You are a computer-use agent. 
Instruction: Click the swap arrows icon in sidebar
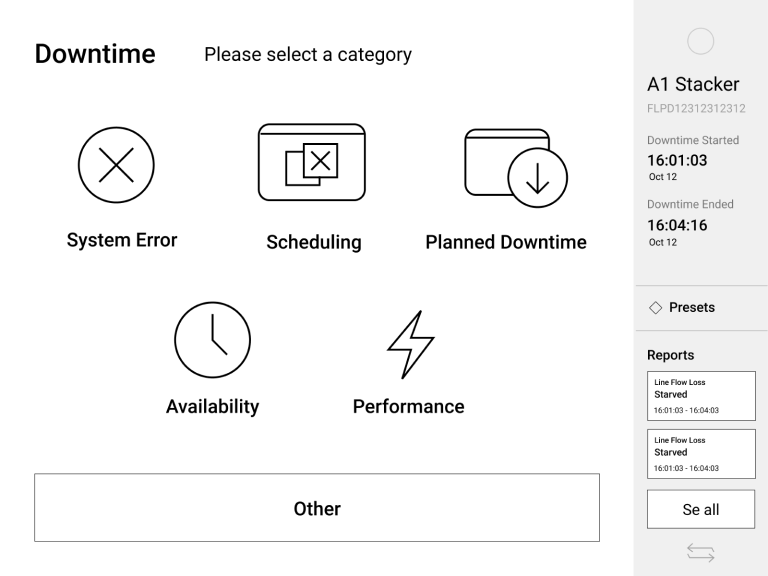click(x=701, y=550)
